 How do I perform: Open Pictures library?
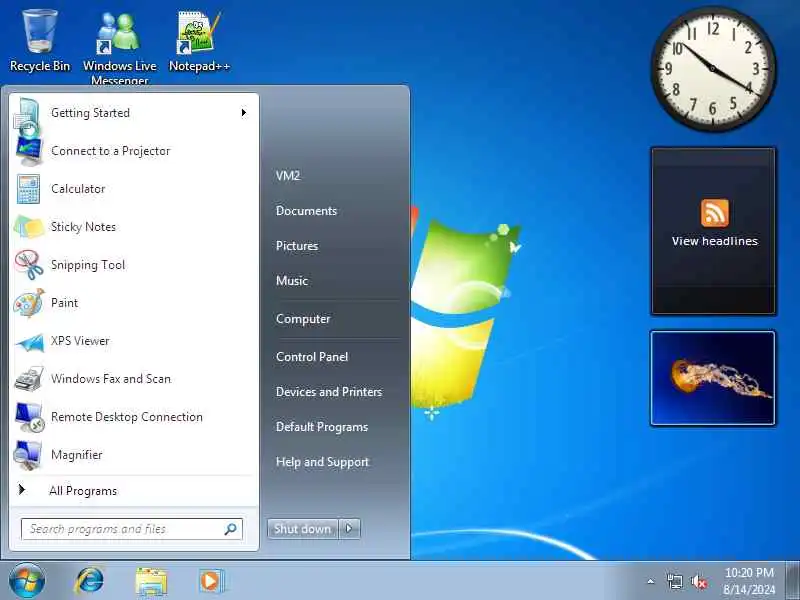[297, 246]
